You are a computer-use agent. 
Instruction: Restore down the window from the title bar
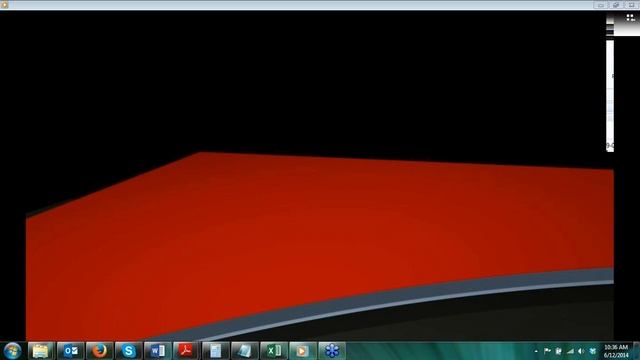[x=616, y=5]
